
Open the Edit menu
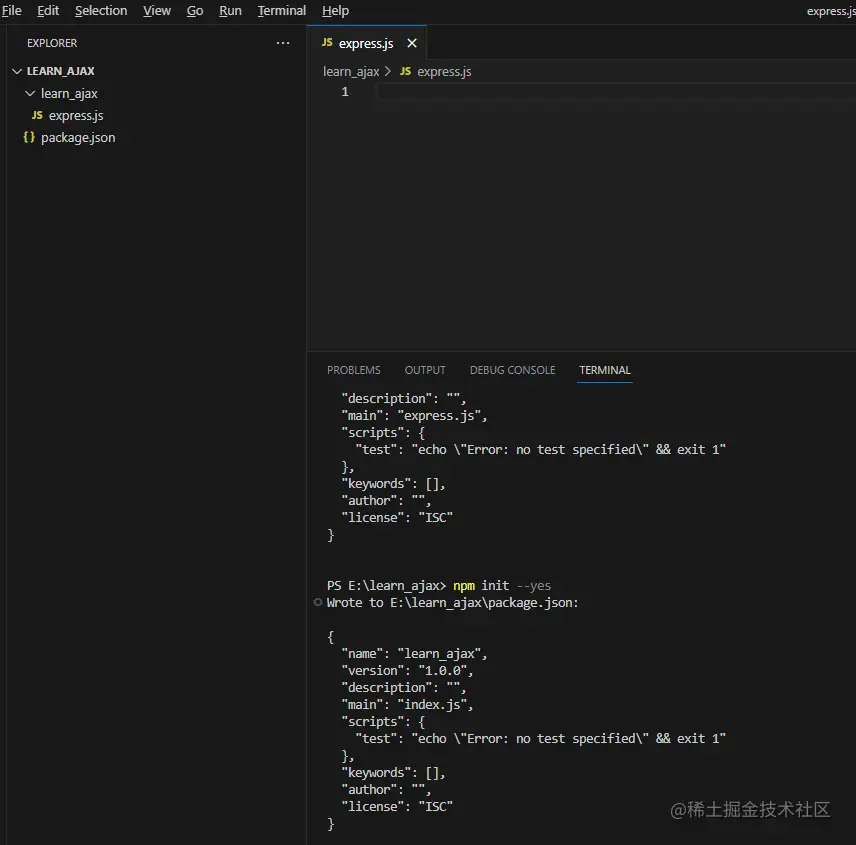[47, 10]
